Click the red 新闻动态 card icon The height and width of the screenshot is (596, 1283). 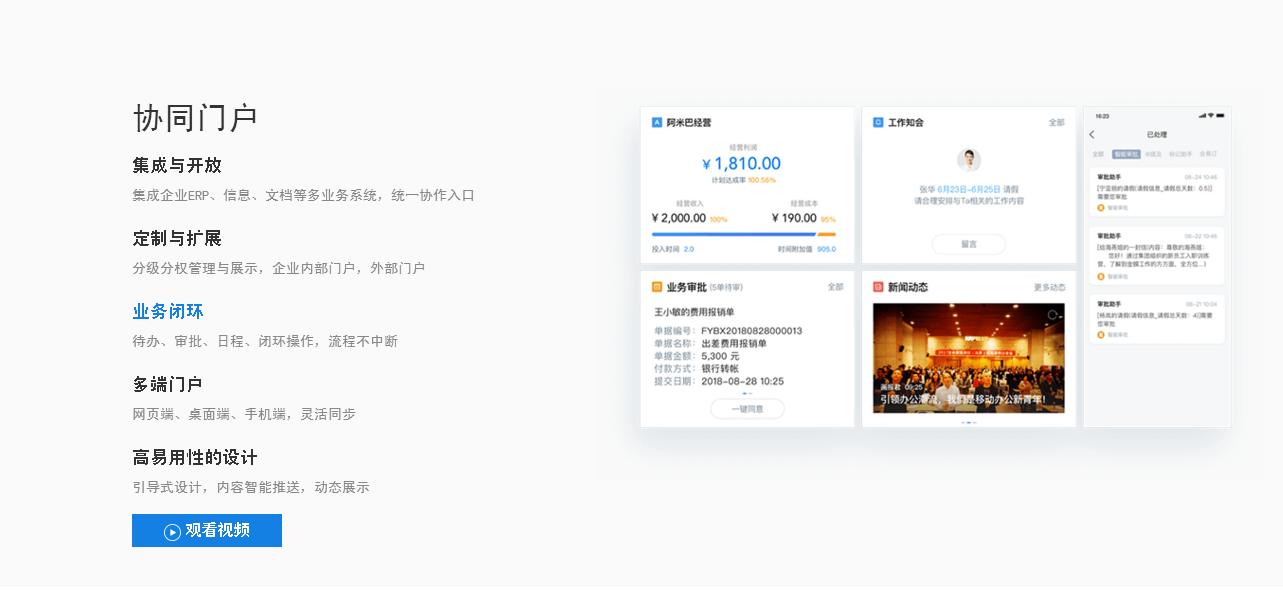[x=878, y=287]
